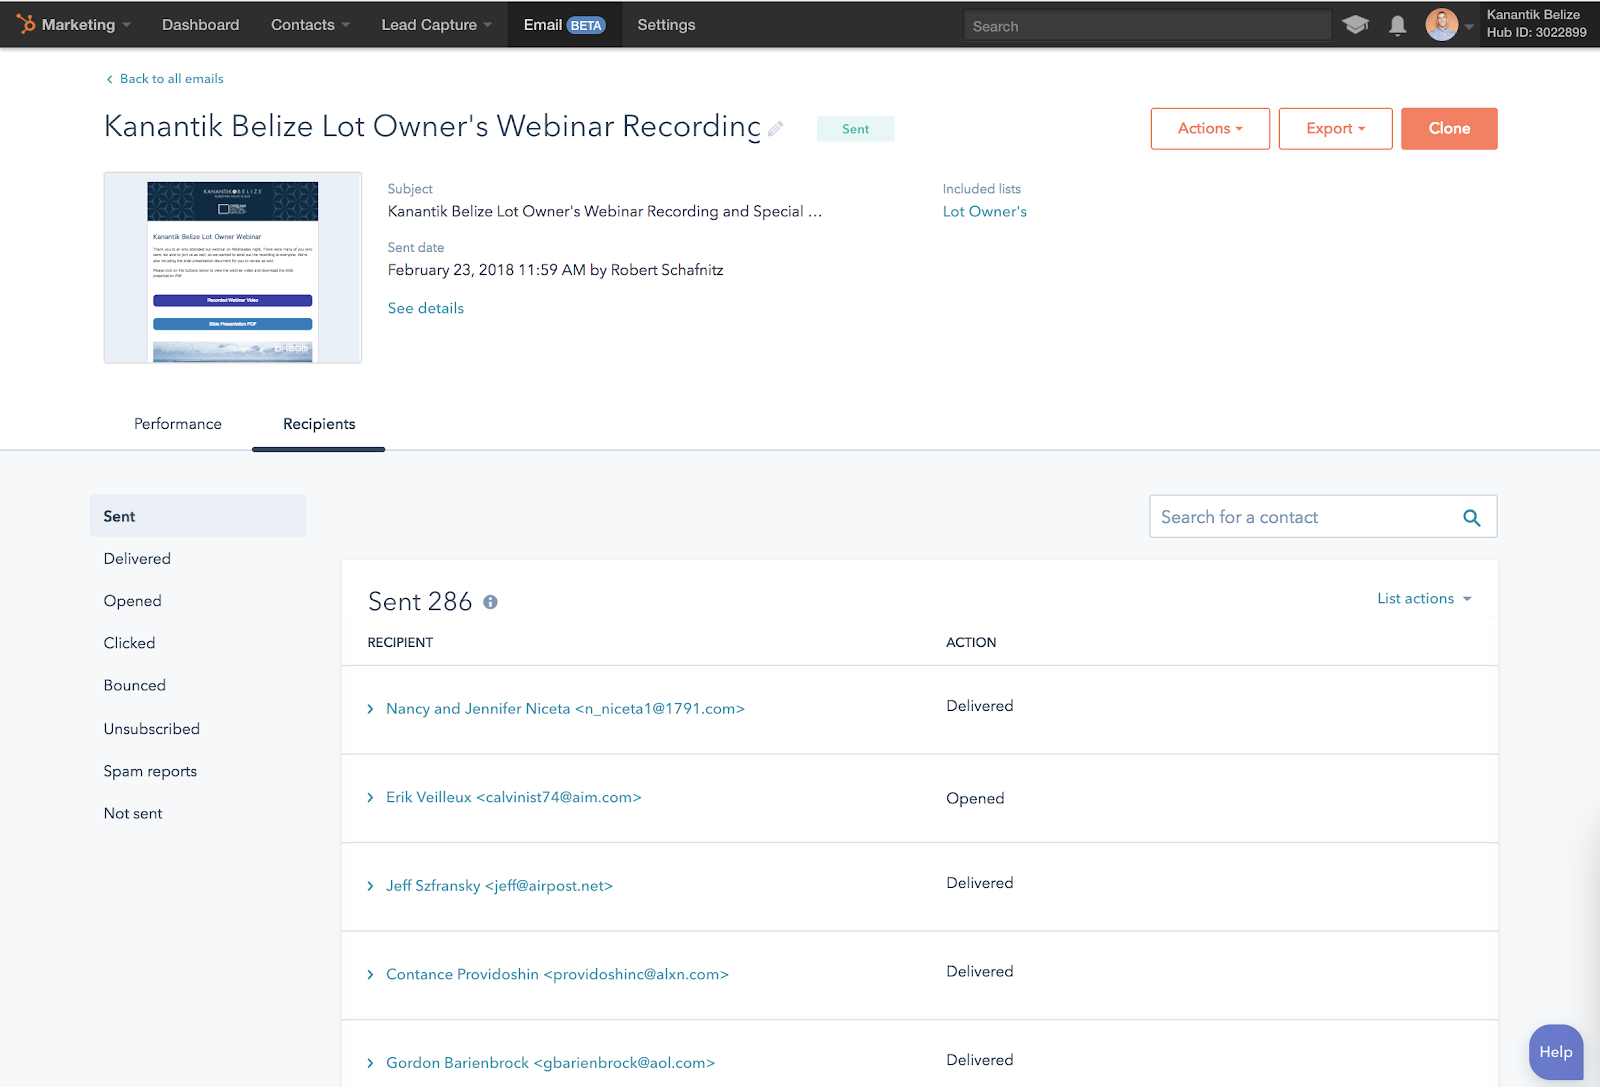The width and height of the screenshot is (1600, 1087).
Task: Filter recipients by Bounced
Action: 134,685
